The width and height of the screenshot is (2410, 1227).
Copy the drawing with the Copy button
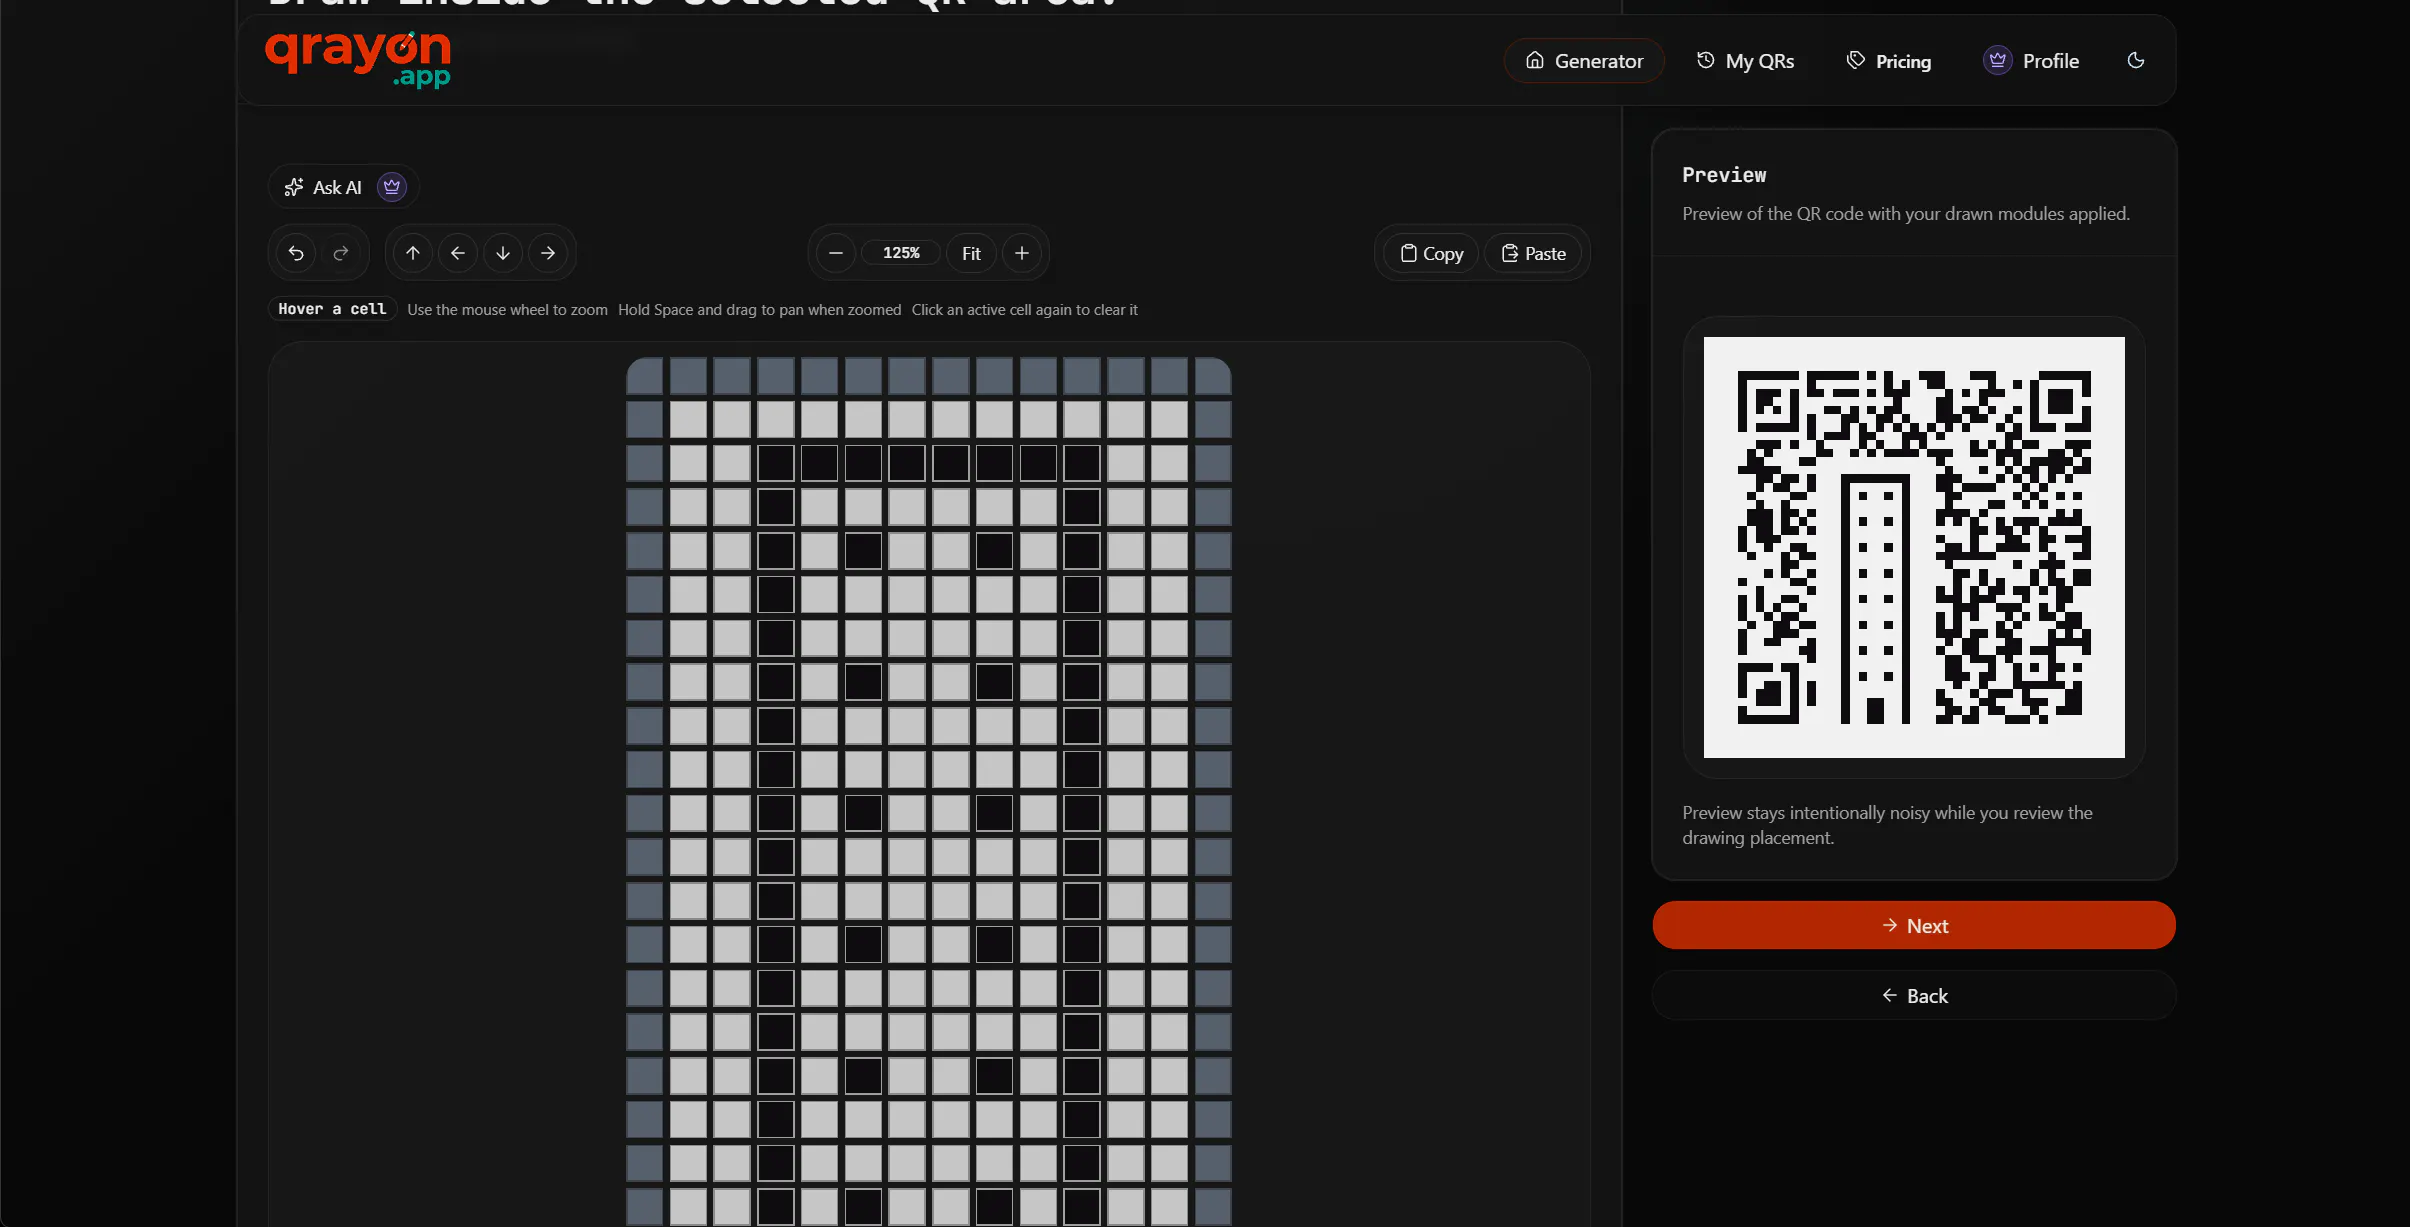(1431, 253)
